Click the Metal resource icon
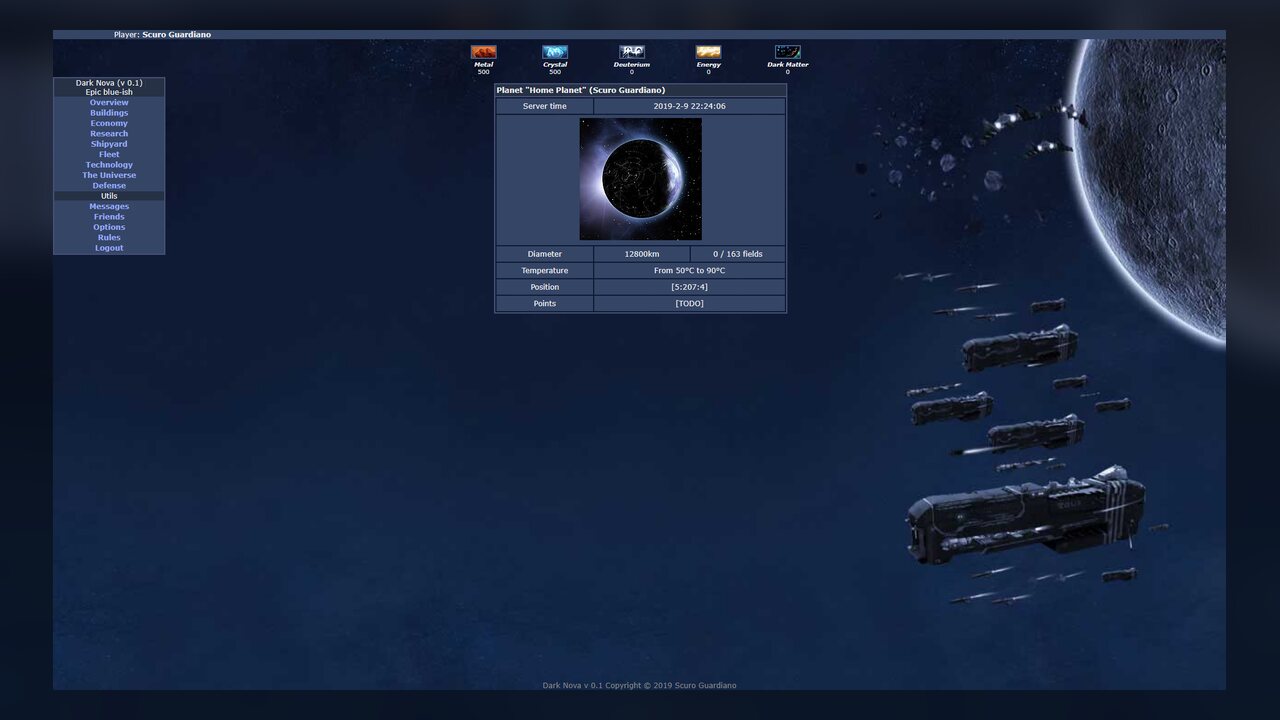This screenshot has height=720, width=1280. click(x=483, y=52)
